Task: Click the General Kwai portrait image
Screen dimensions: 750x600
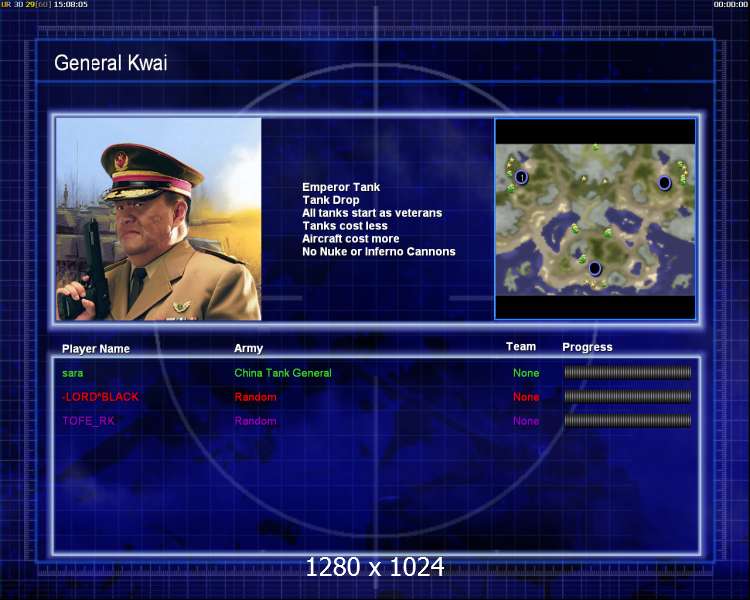Action: pos(159,219)
